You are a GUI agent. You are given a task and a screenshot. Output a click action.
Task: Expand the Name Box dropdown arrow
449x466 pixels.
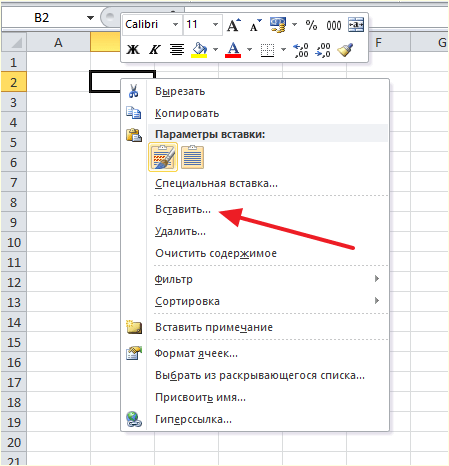90,18
